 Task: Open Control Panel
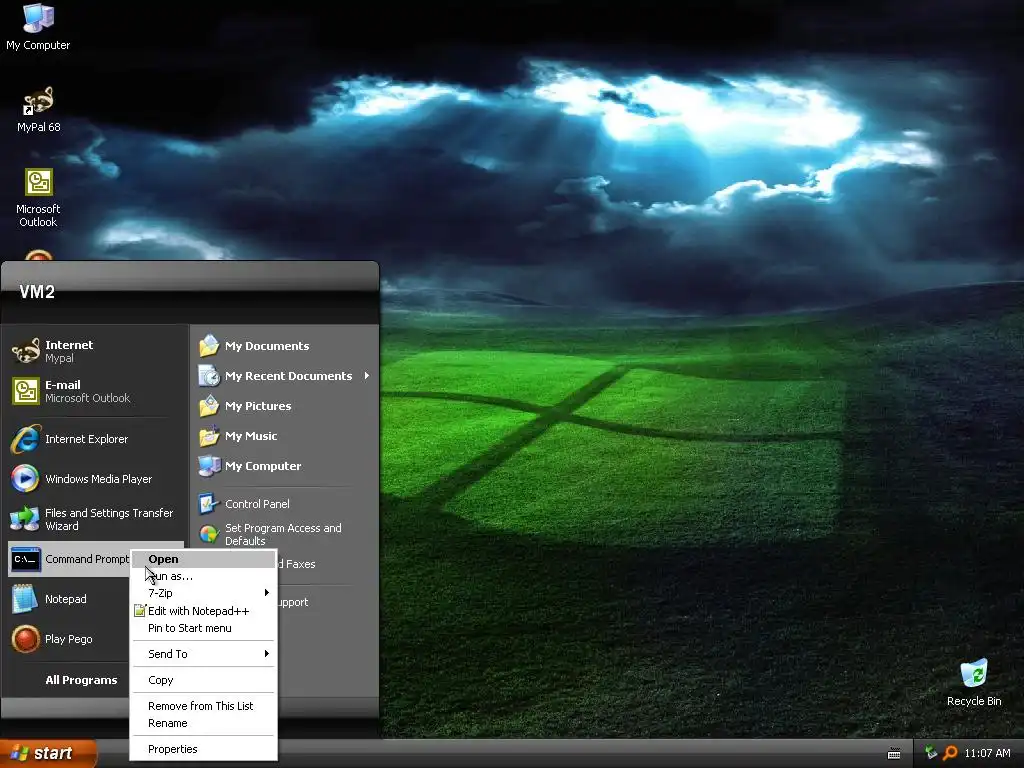pyautogui.click(x=285, y=504)
